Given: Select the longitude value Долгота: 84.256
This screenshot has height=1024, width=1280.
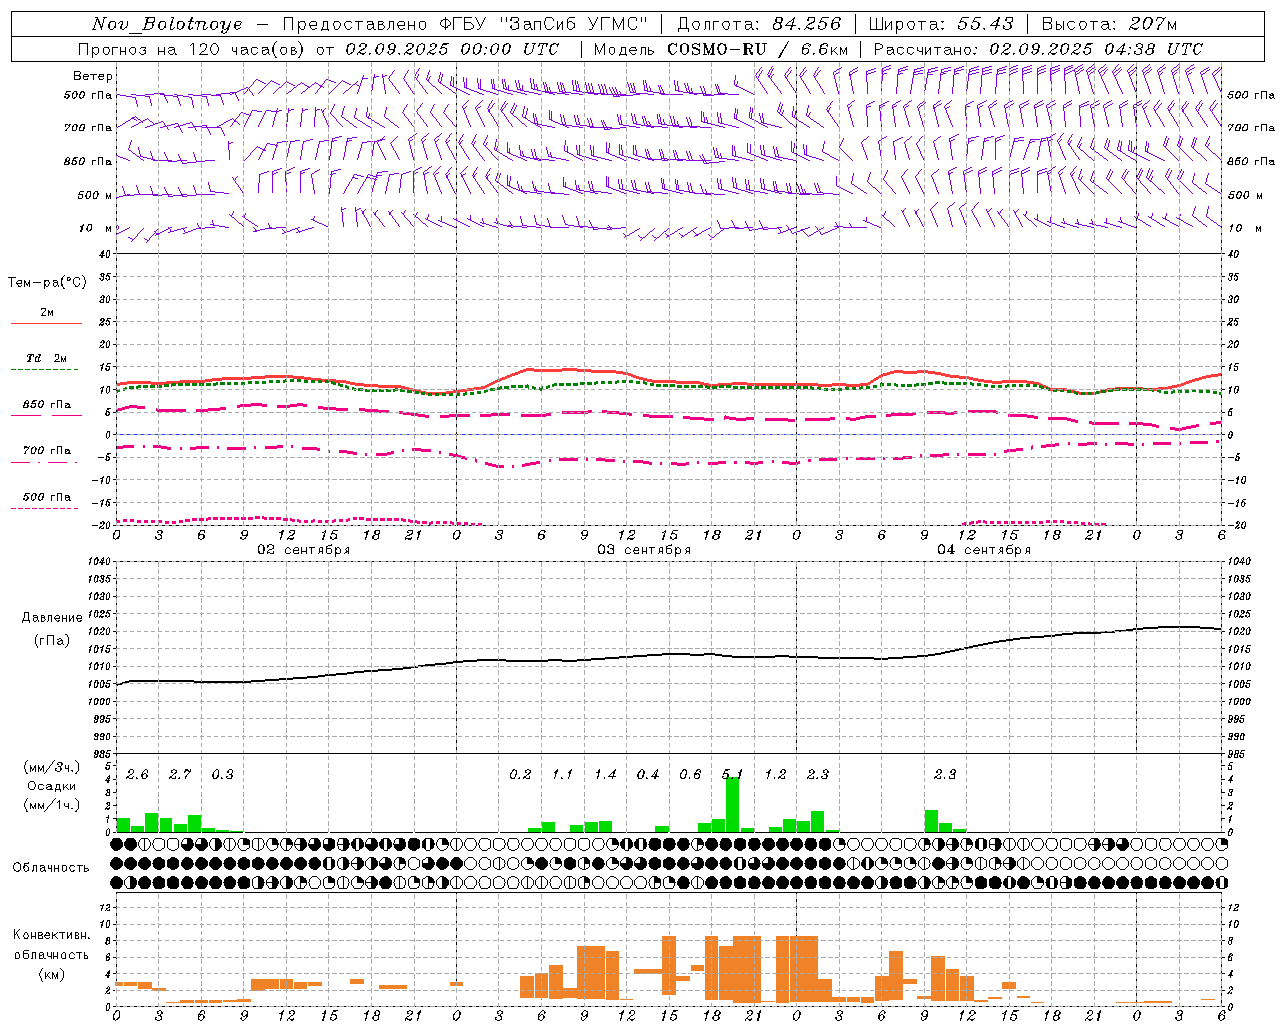Looking at the screenshot, I should [x=759, y=24].
